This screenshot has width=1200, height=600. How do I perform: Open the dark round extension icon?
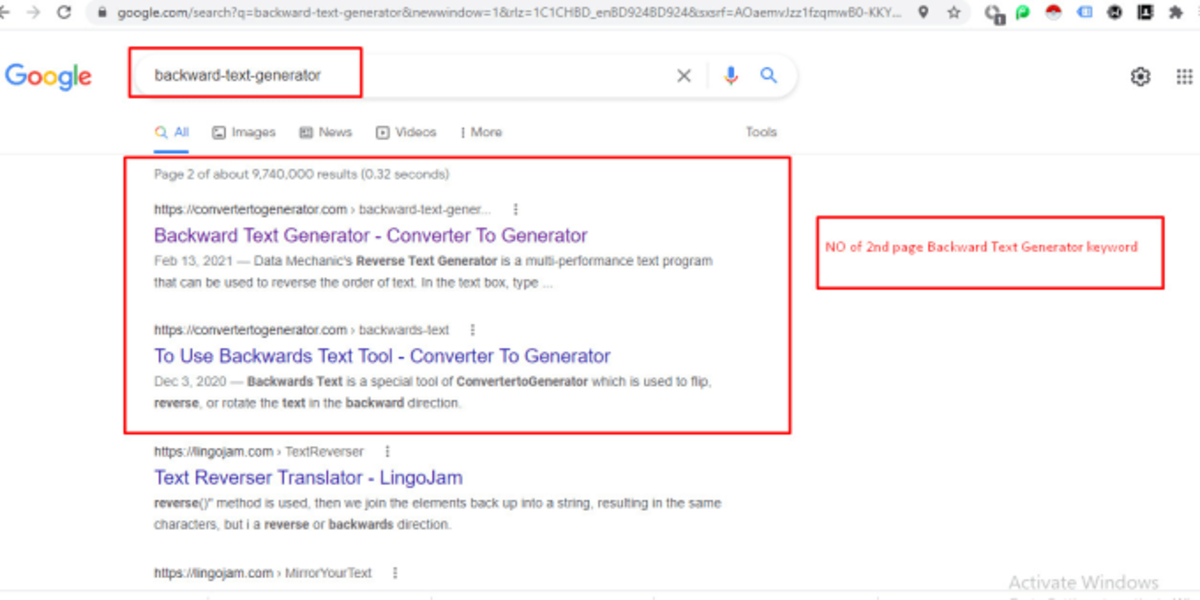[x=1115, y=13]
